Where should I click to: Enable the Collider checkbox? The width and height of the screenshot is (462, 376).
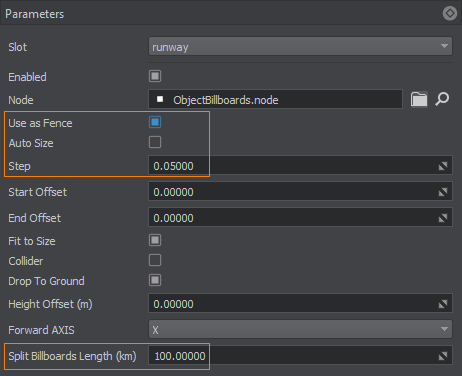pos(155,260)
